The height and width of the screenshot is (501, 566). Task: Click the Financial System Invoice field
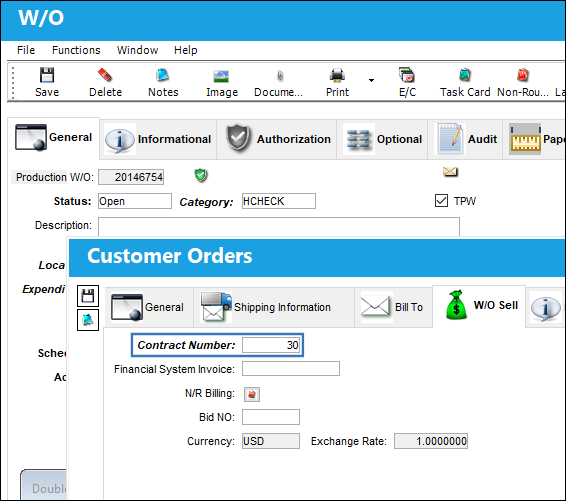[x=291, y=369]
